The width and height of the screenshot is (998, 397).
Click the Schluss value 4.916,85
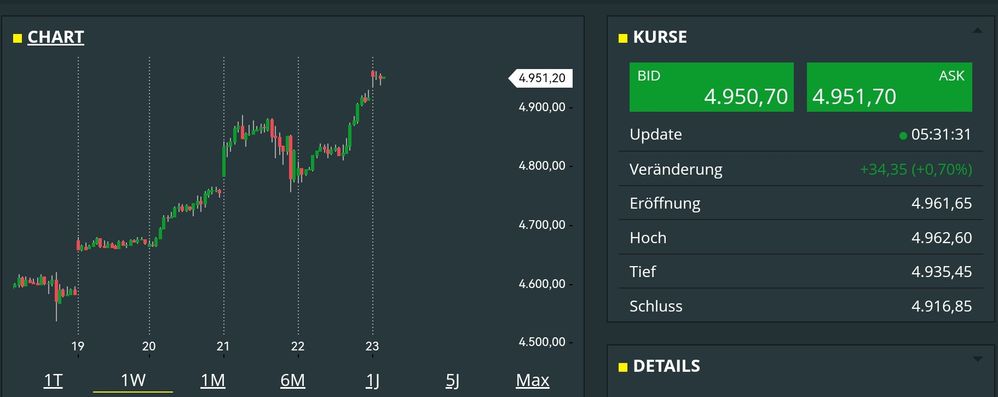point(942,306)
